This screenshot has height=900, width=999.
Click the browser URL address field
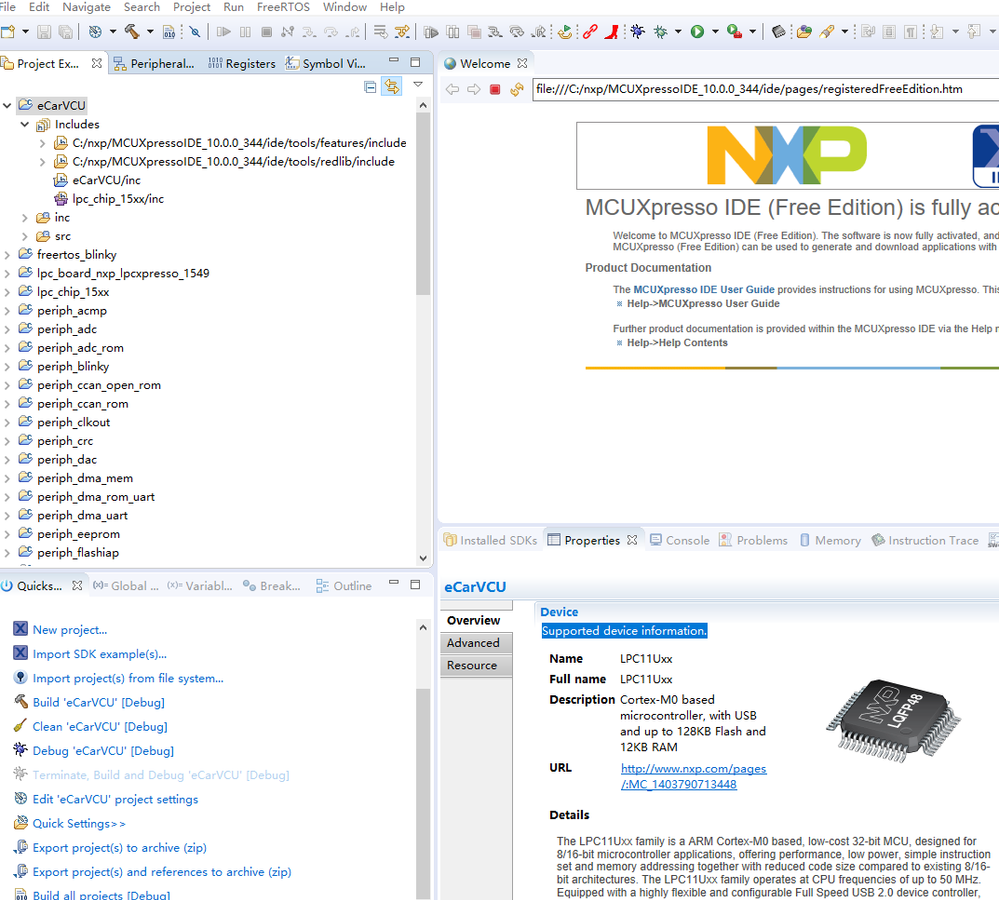(x=765, y=89)
